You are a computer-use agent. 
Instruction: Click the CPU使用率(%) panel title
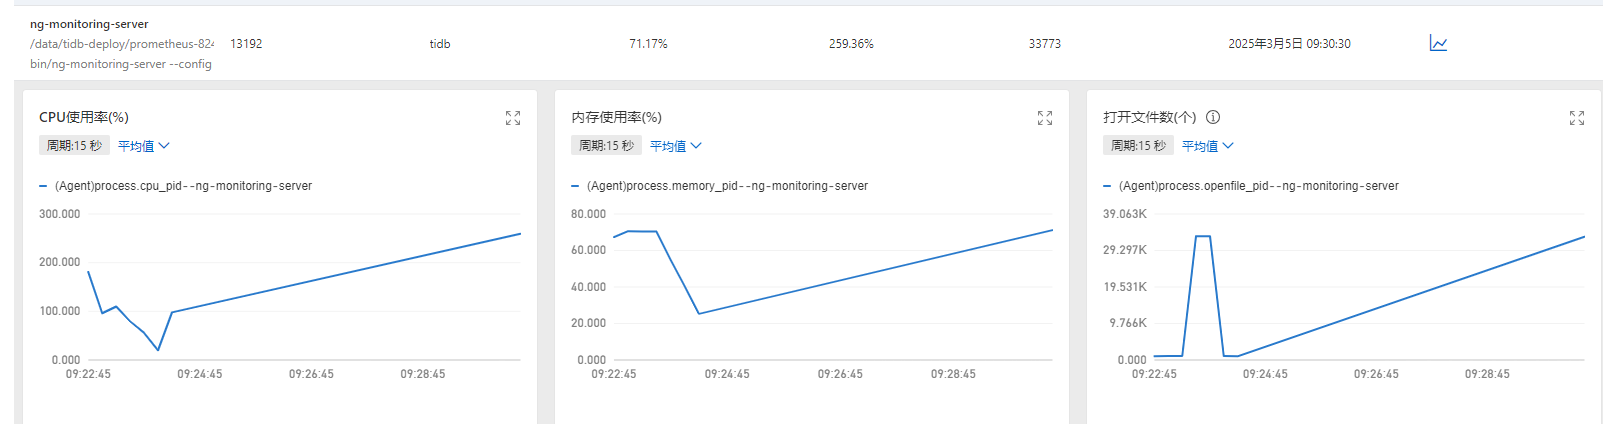84,117
